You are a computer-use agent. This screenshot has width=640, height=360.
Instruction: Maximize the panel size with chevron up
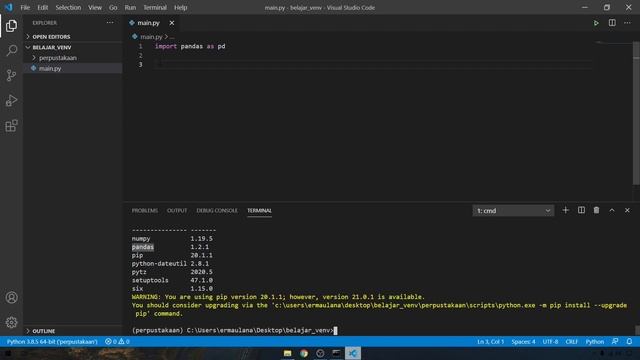coord(612,210)
